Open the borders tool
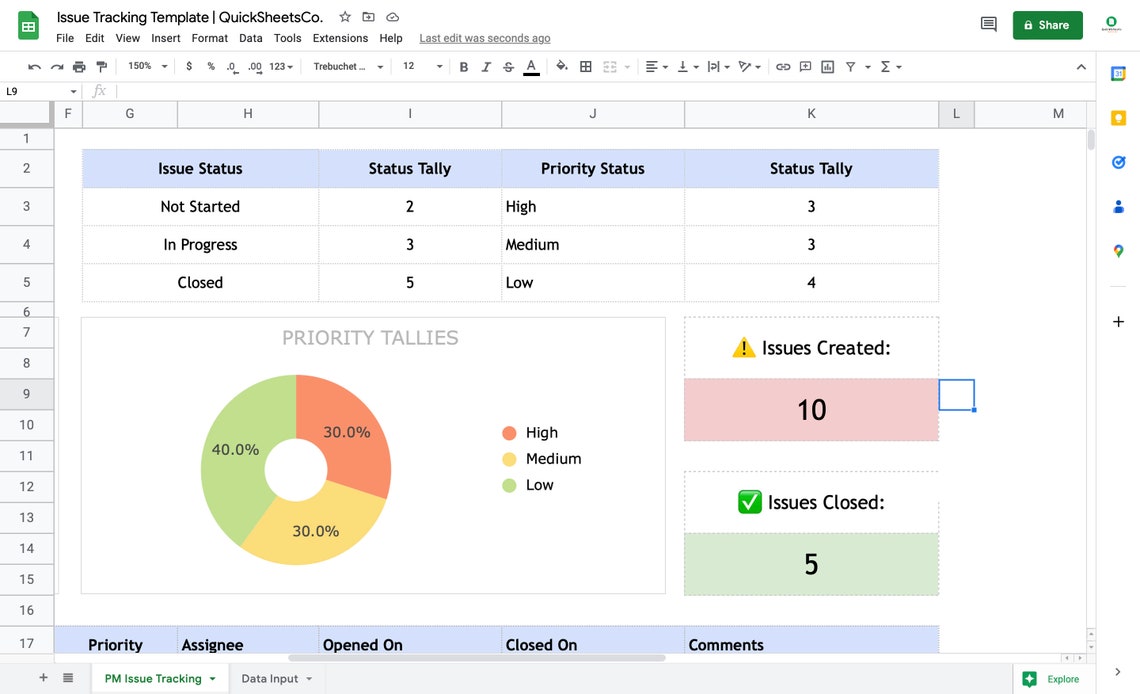Viewport: 1140px width, 694px height. tap(585, 67)
